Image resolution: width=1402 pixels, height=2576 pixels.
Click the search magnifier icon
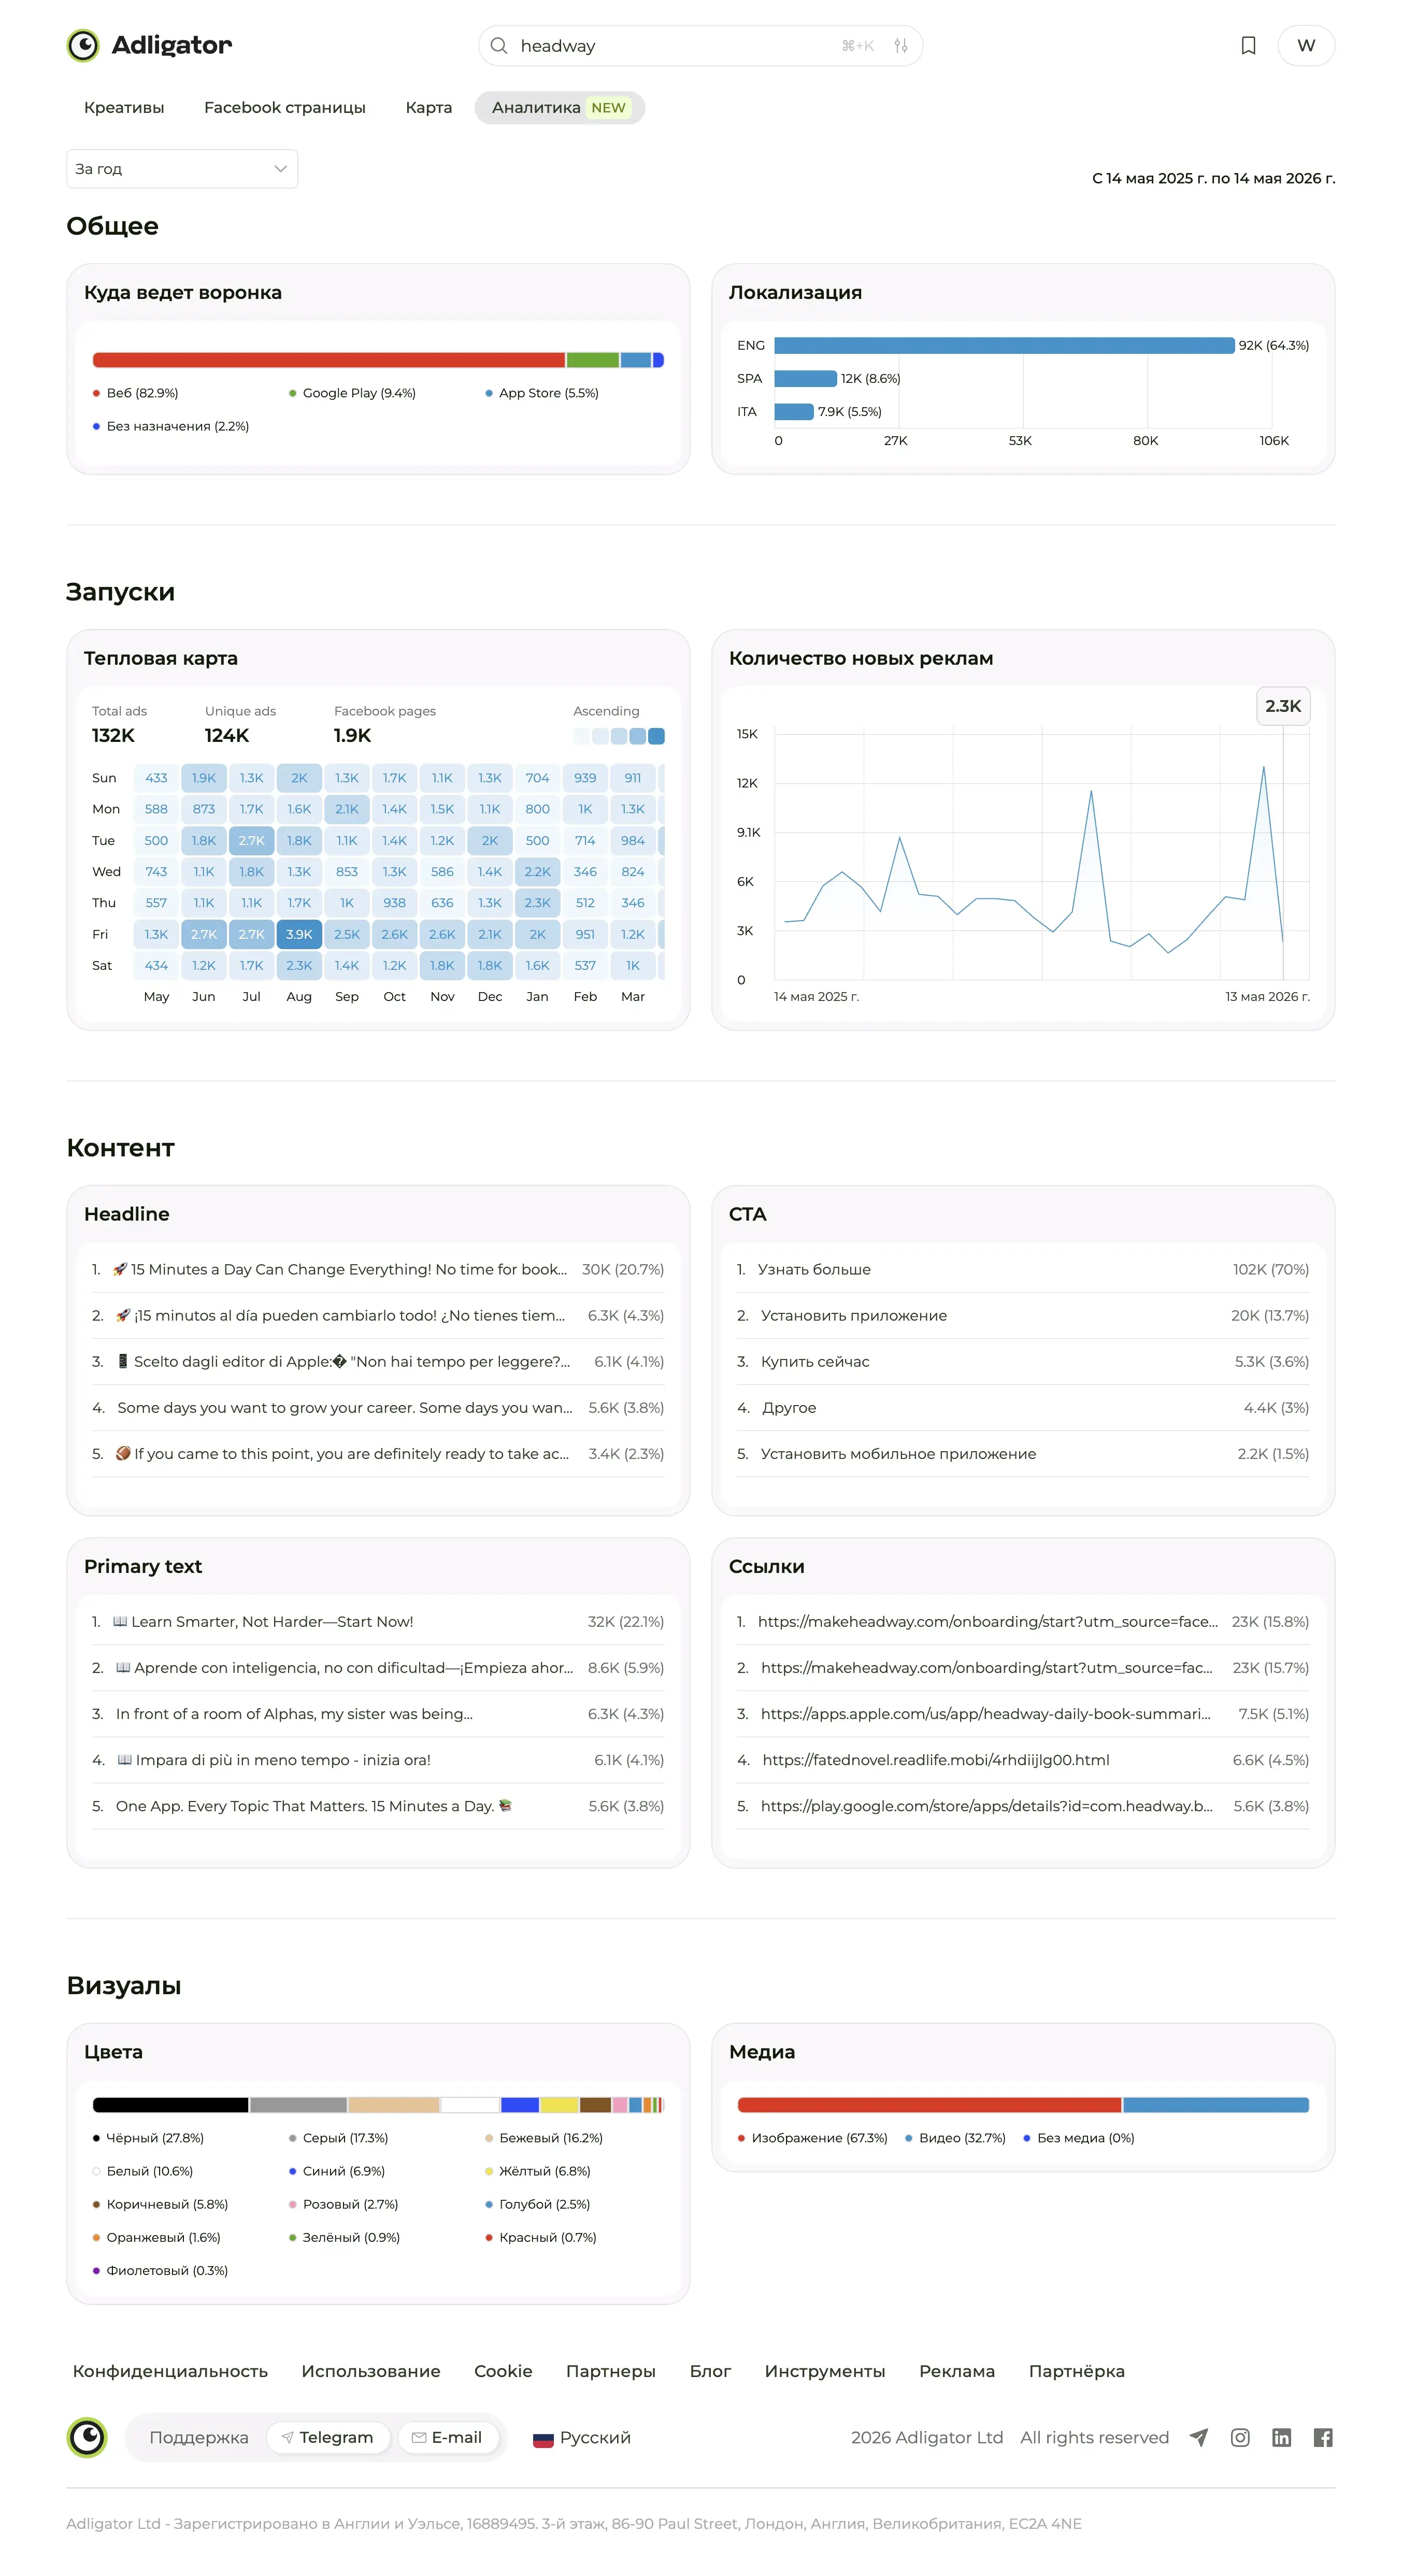[499, 46]
